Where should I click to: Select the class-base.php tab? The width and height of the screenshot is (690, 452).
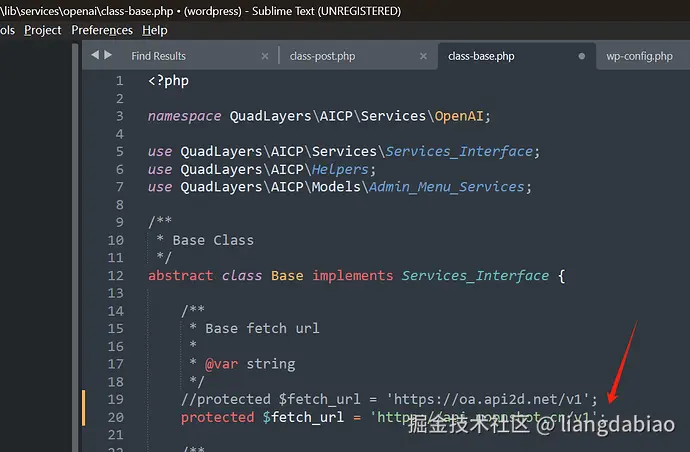[x=481, y=56]
